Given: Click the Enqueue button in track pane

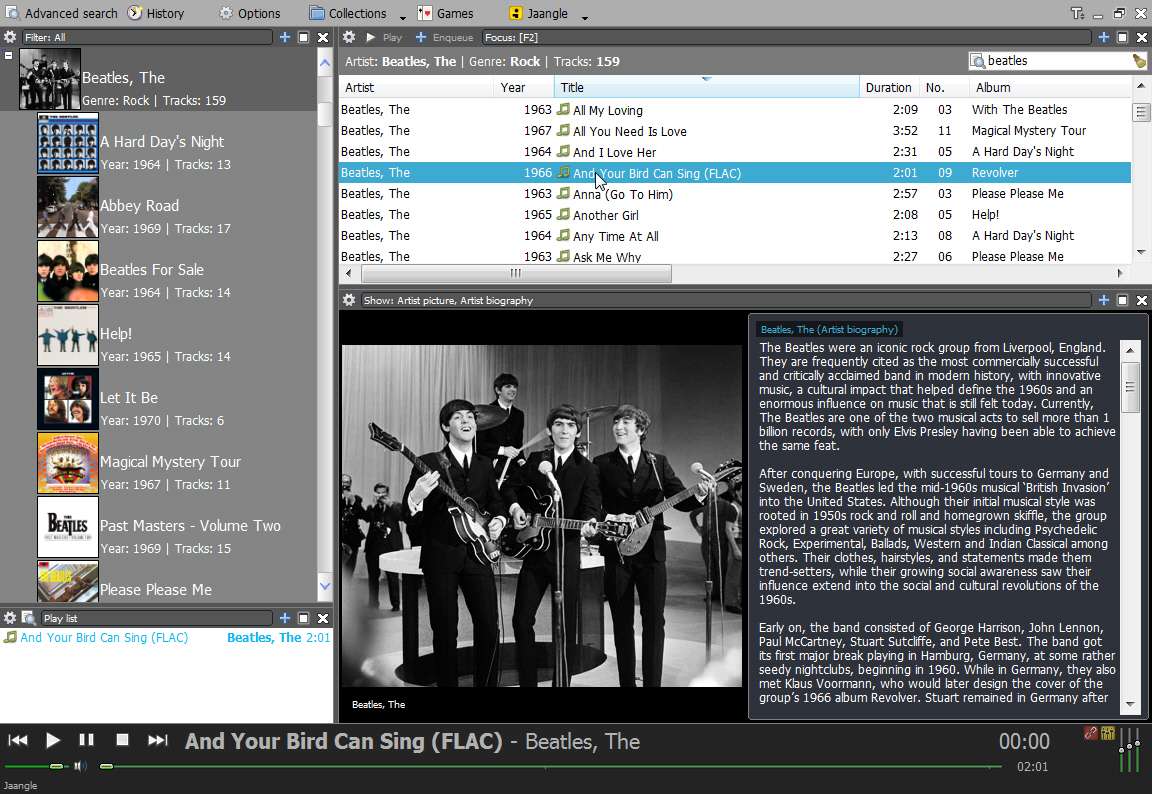Looking at the screenshot, I should 444,37.
